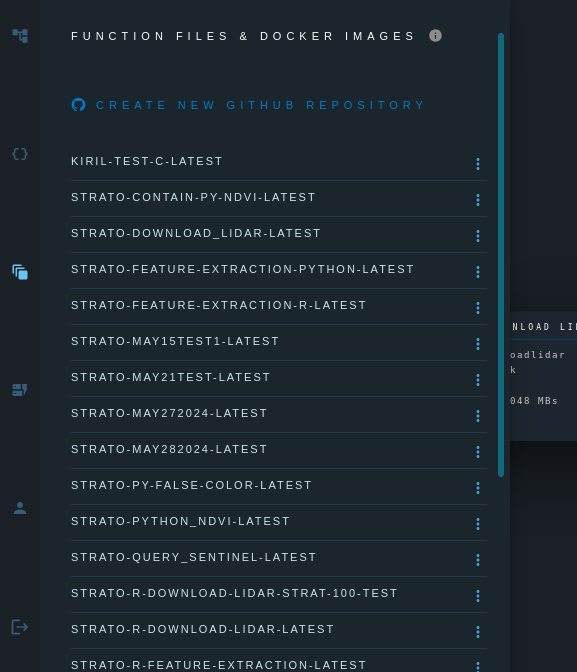577x672 pixels.
Task: Open options menu for STRATO-PY-FALSE-COLOR-LATEST
Action: [478, 488]
